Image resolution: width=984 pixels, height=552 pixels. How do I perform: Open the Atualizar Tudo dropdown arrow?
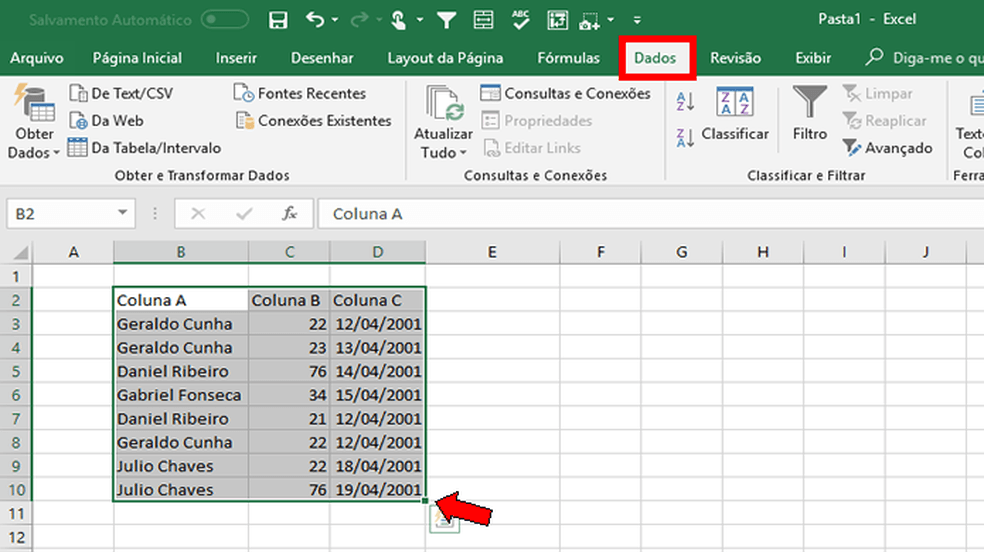tap(463, 153)
